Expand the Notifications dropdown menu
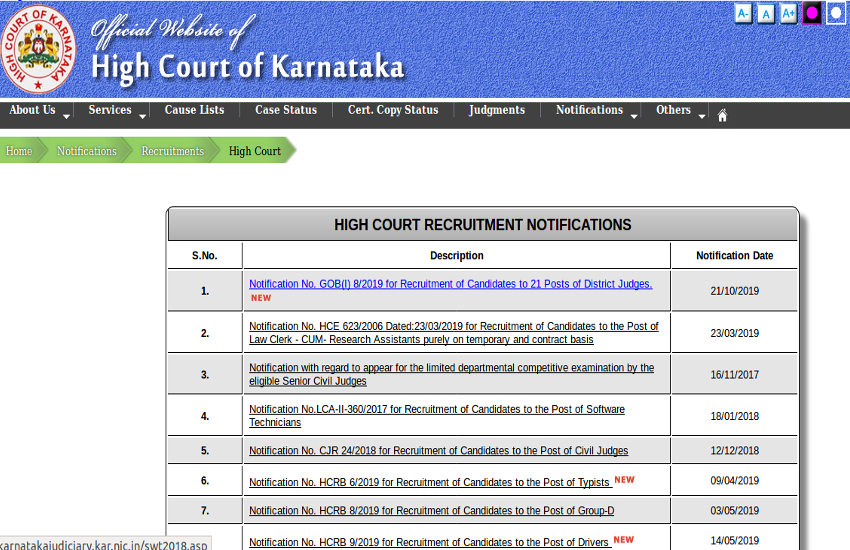This screenshot has width=850, height=550. [596, 111]
